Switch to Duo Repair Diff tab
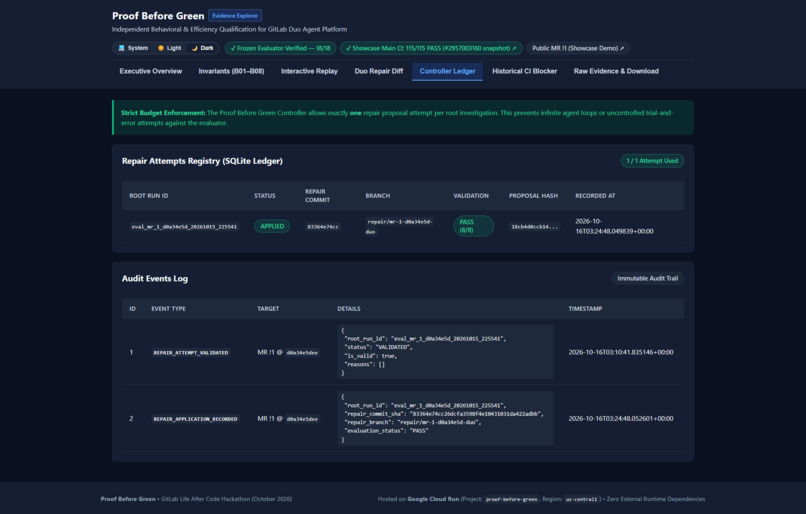Screen dimensions: 806x514 click(x=379, y=71)
